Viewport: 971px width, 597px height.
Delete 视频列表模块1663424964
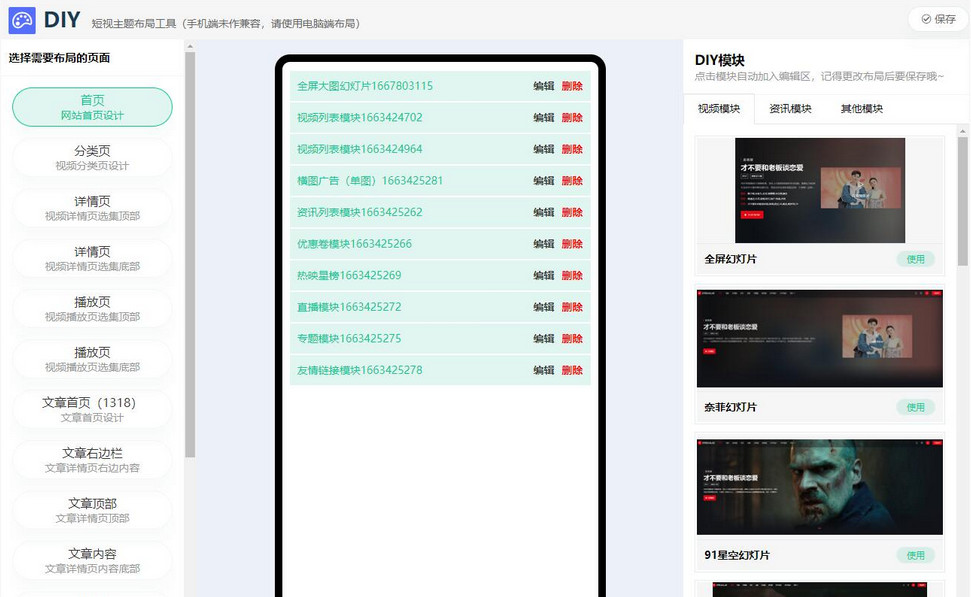point(572,149)
